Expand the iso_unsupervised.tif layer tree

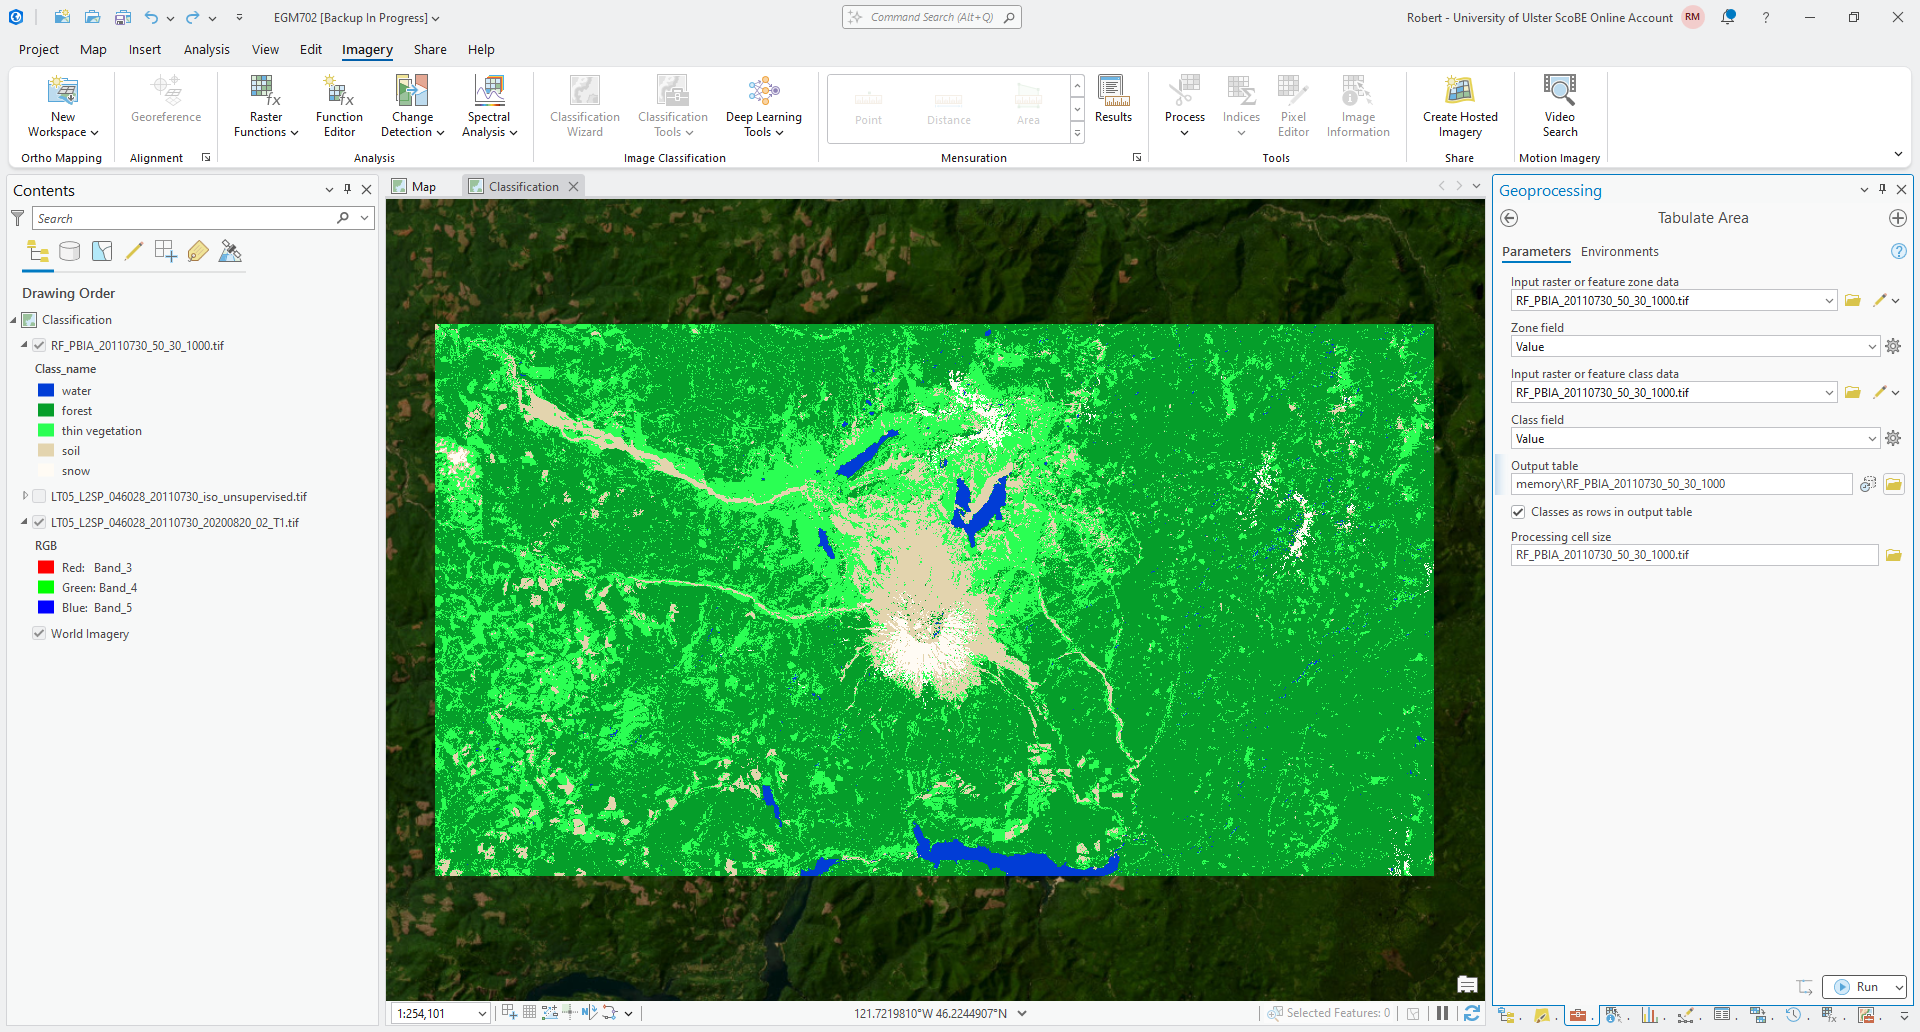coord(25,496)
